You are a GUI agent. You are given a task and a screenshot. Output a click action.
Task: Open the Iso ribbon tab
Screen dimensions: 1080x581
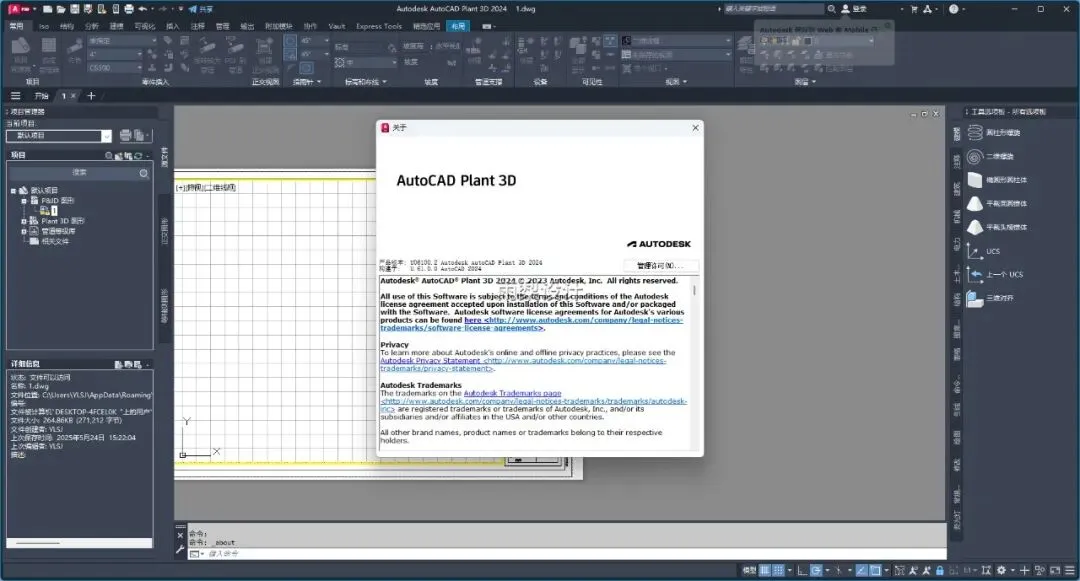(44, 26)
